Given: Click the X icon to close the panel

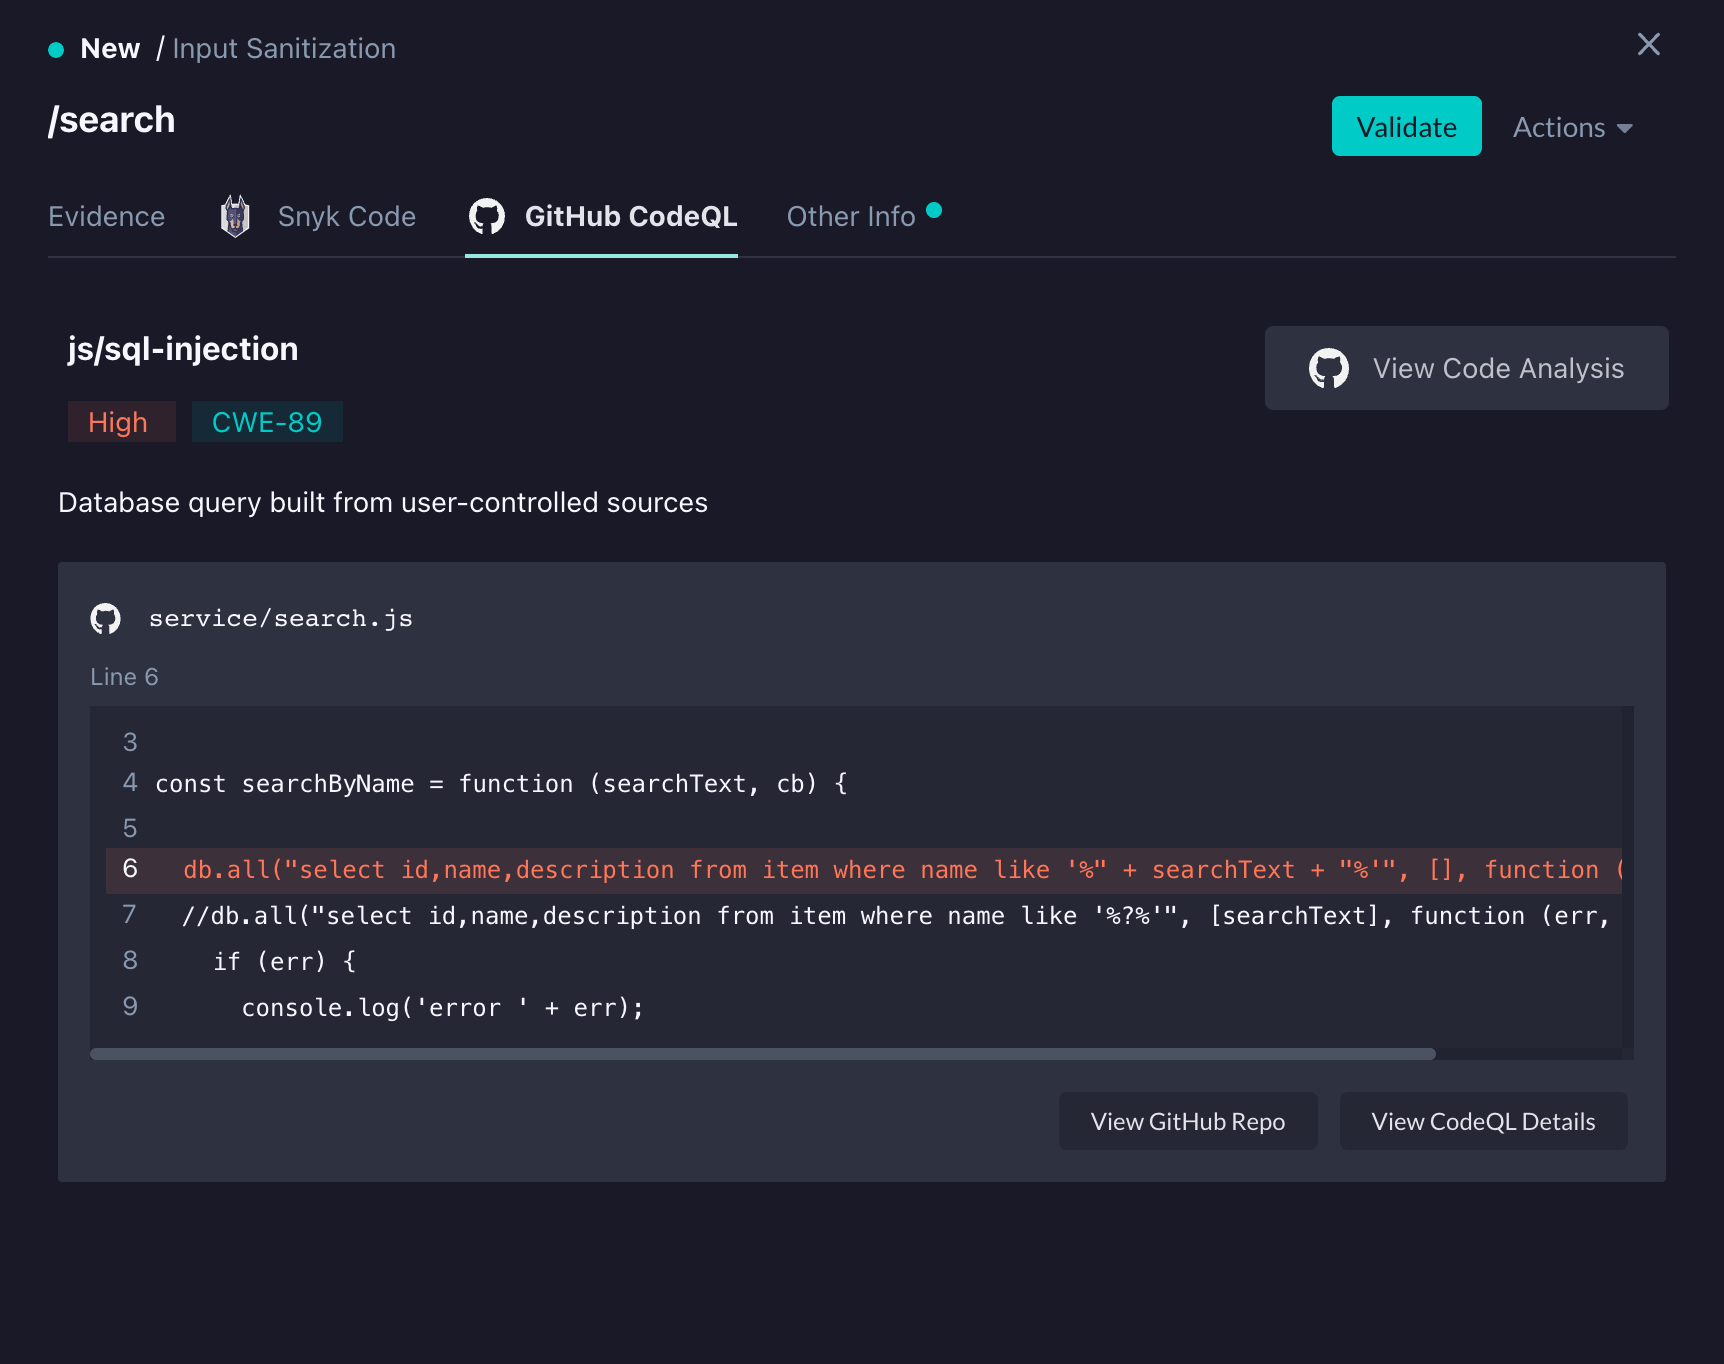Looking at the screenshot, I should click(x=1648, y=44).
